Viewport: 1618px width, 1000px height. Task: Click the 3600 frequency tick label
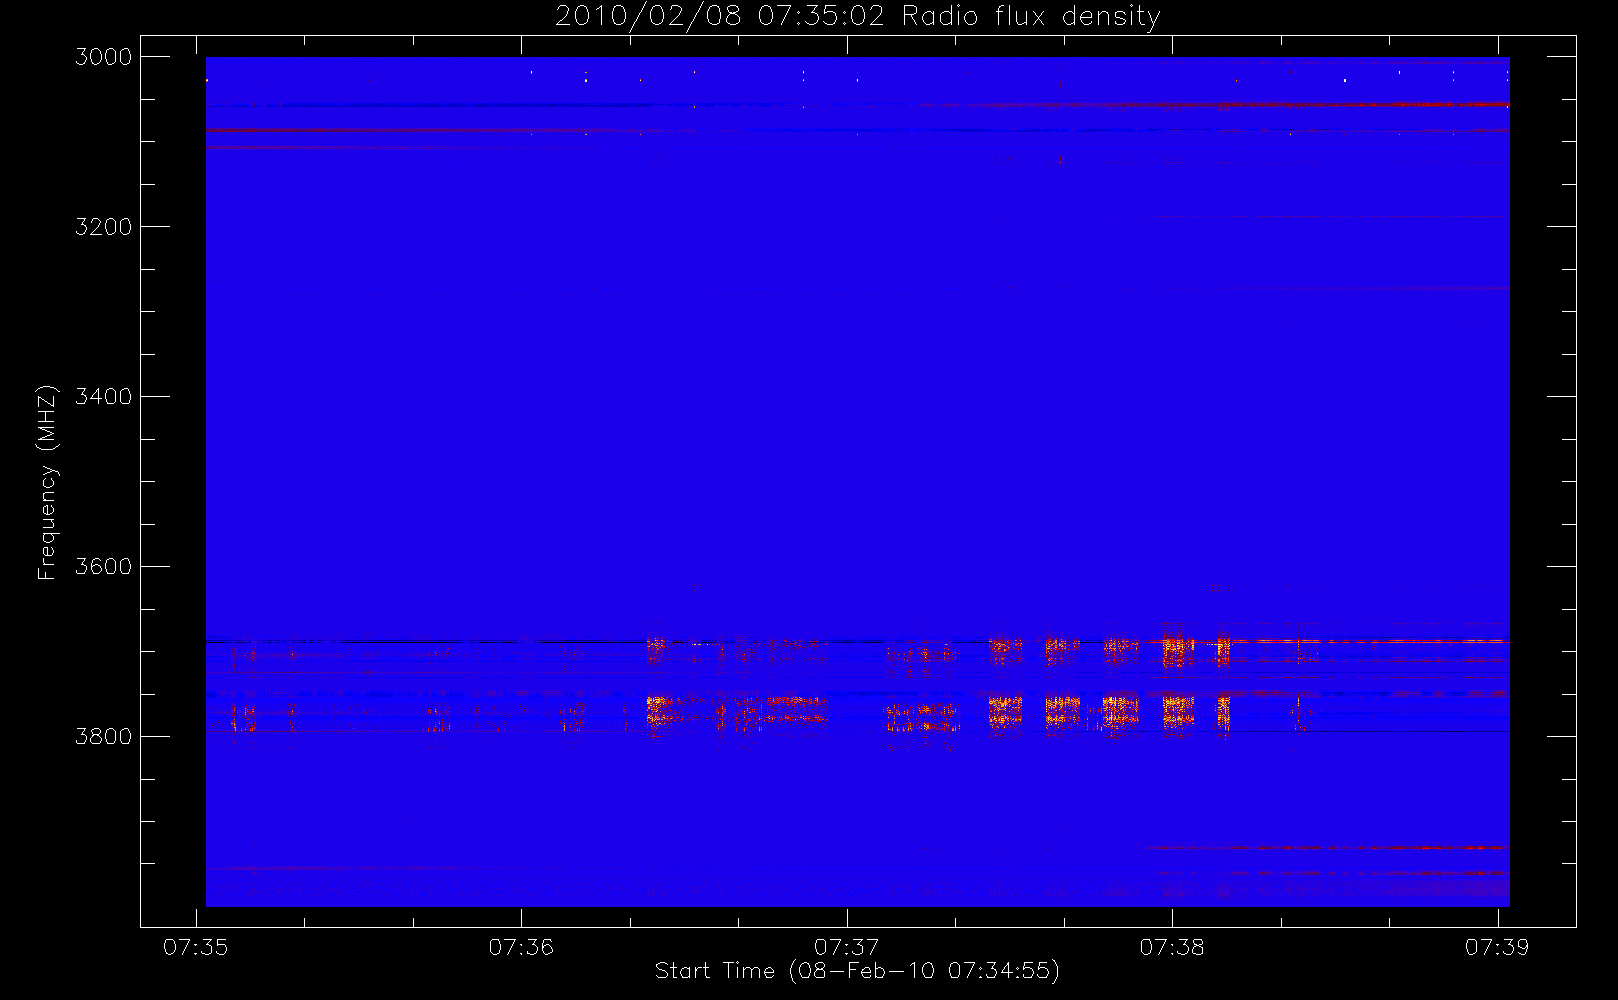tap(104, 567)
